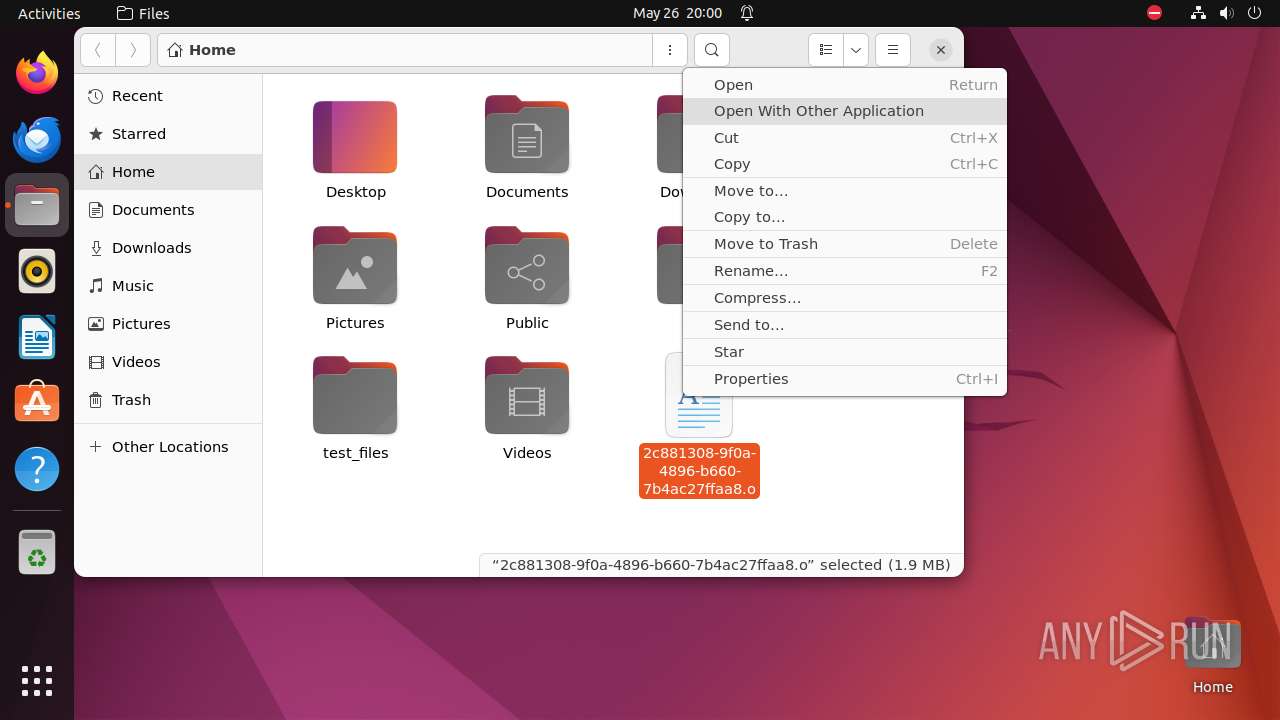This screenshot has height=720, width=1280.
Task: Choose Send to… option
Action: coord(845,325)
